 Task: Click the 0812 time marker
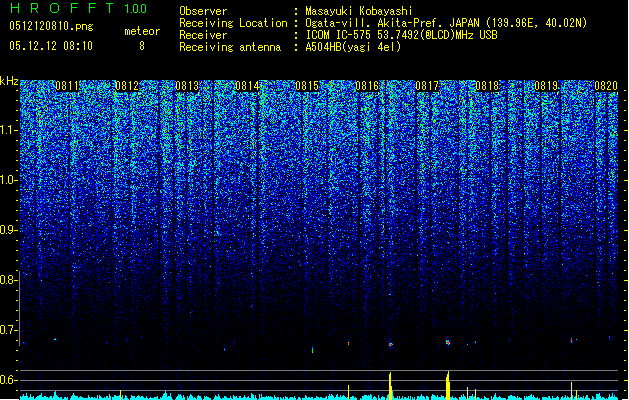tap(127, 86)
